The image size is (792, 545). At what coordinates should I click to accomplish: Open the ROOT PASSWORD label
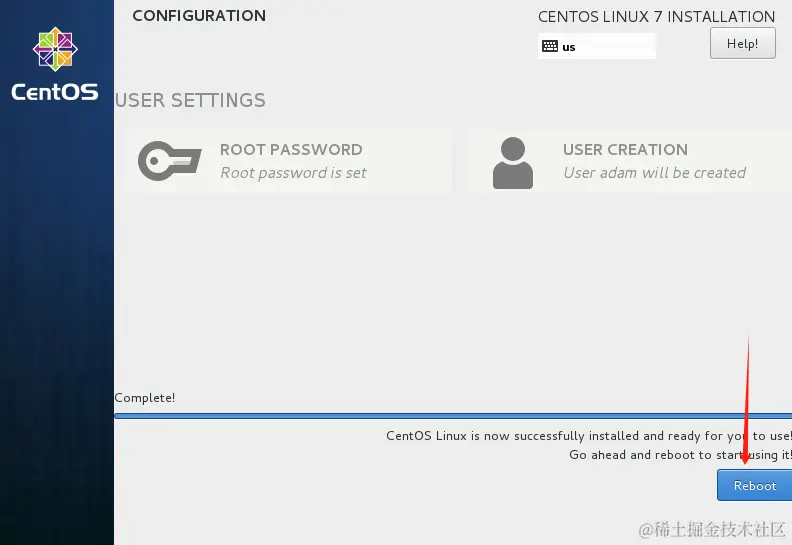[x=291, y=150]
